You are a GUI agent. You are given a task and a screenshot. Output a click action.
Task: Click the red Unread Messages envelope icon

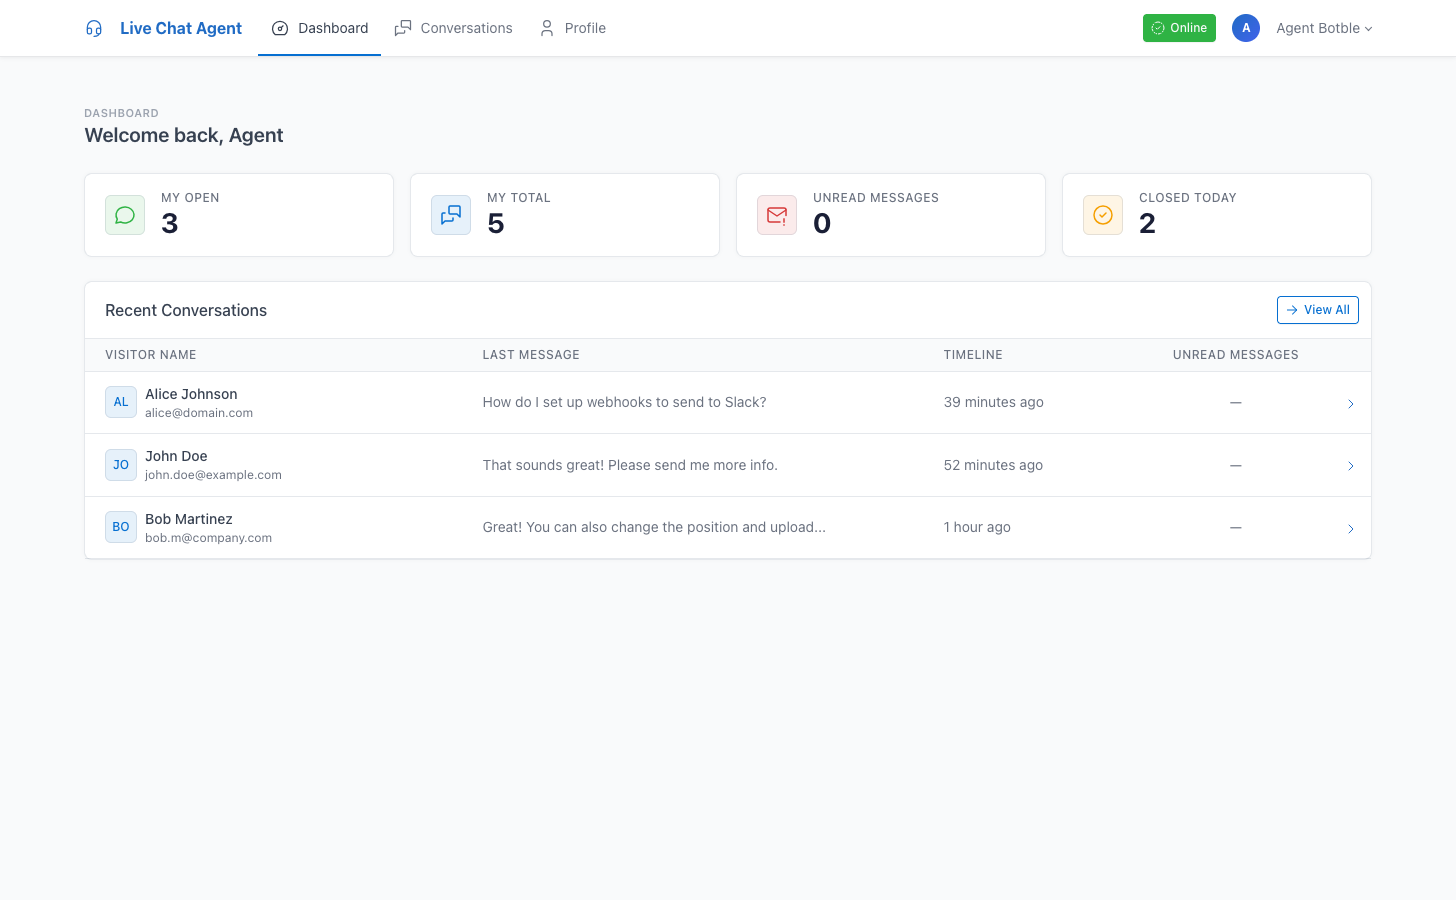pyautogui.click(x=776, y=214)
